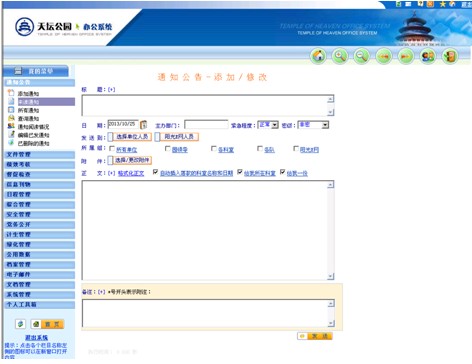Screen dimensions: 472x364
Task: Click the zoom in magnifier icon
Action: [340, 56]
